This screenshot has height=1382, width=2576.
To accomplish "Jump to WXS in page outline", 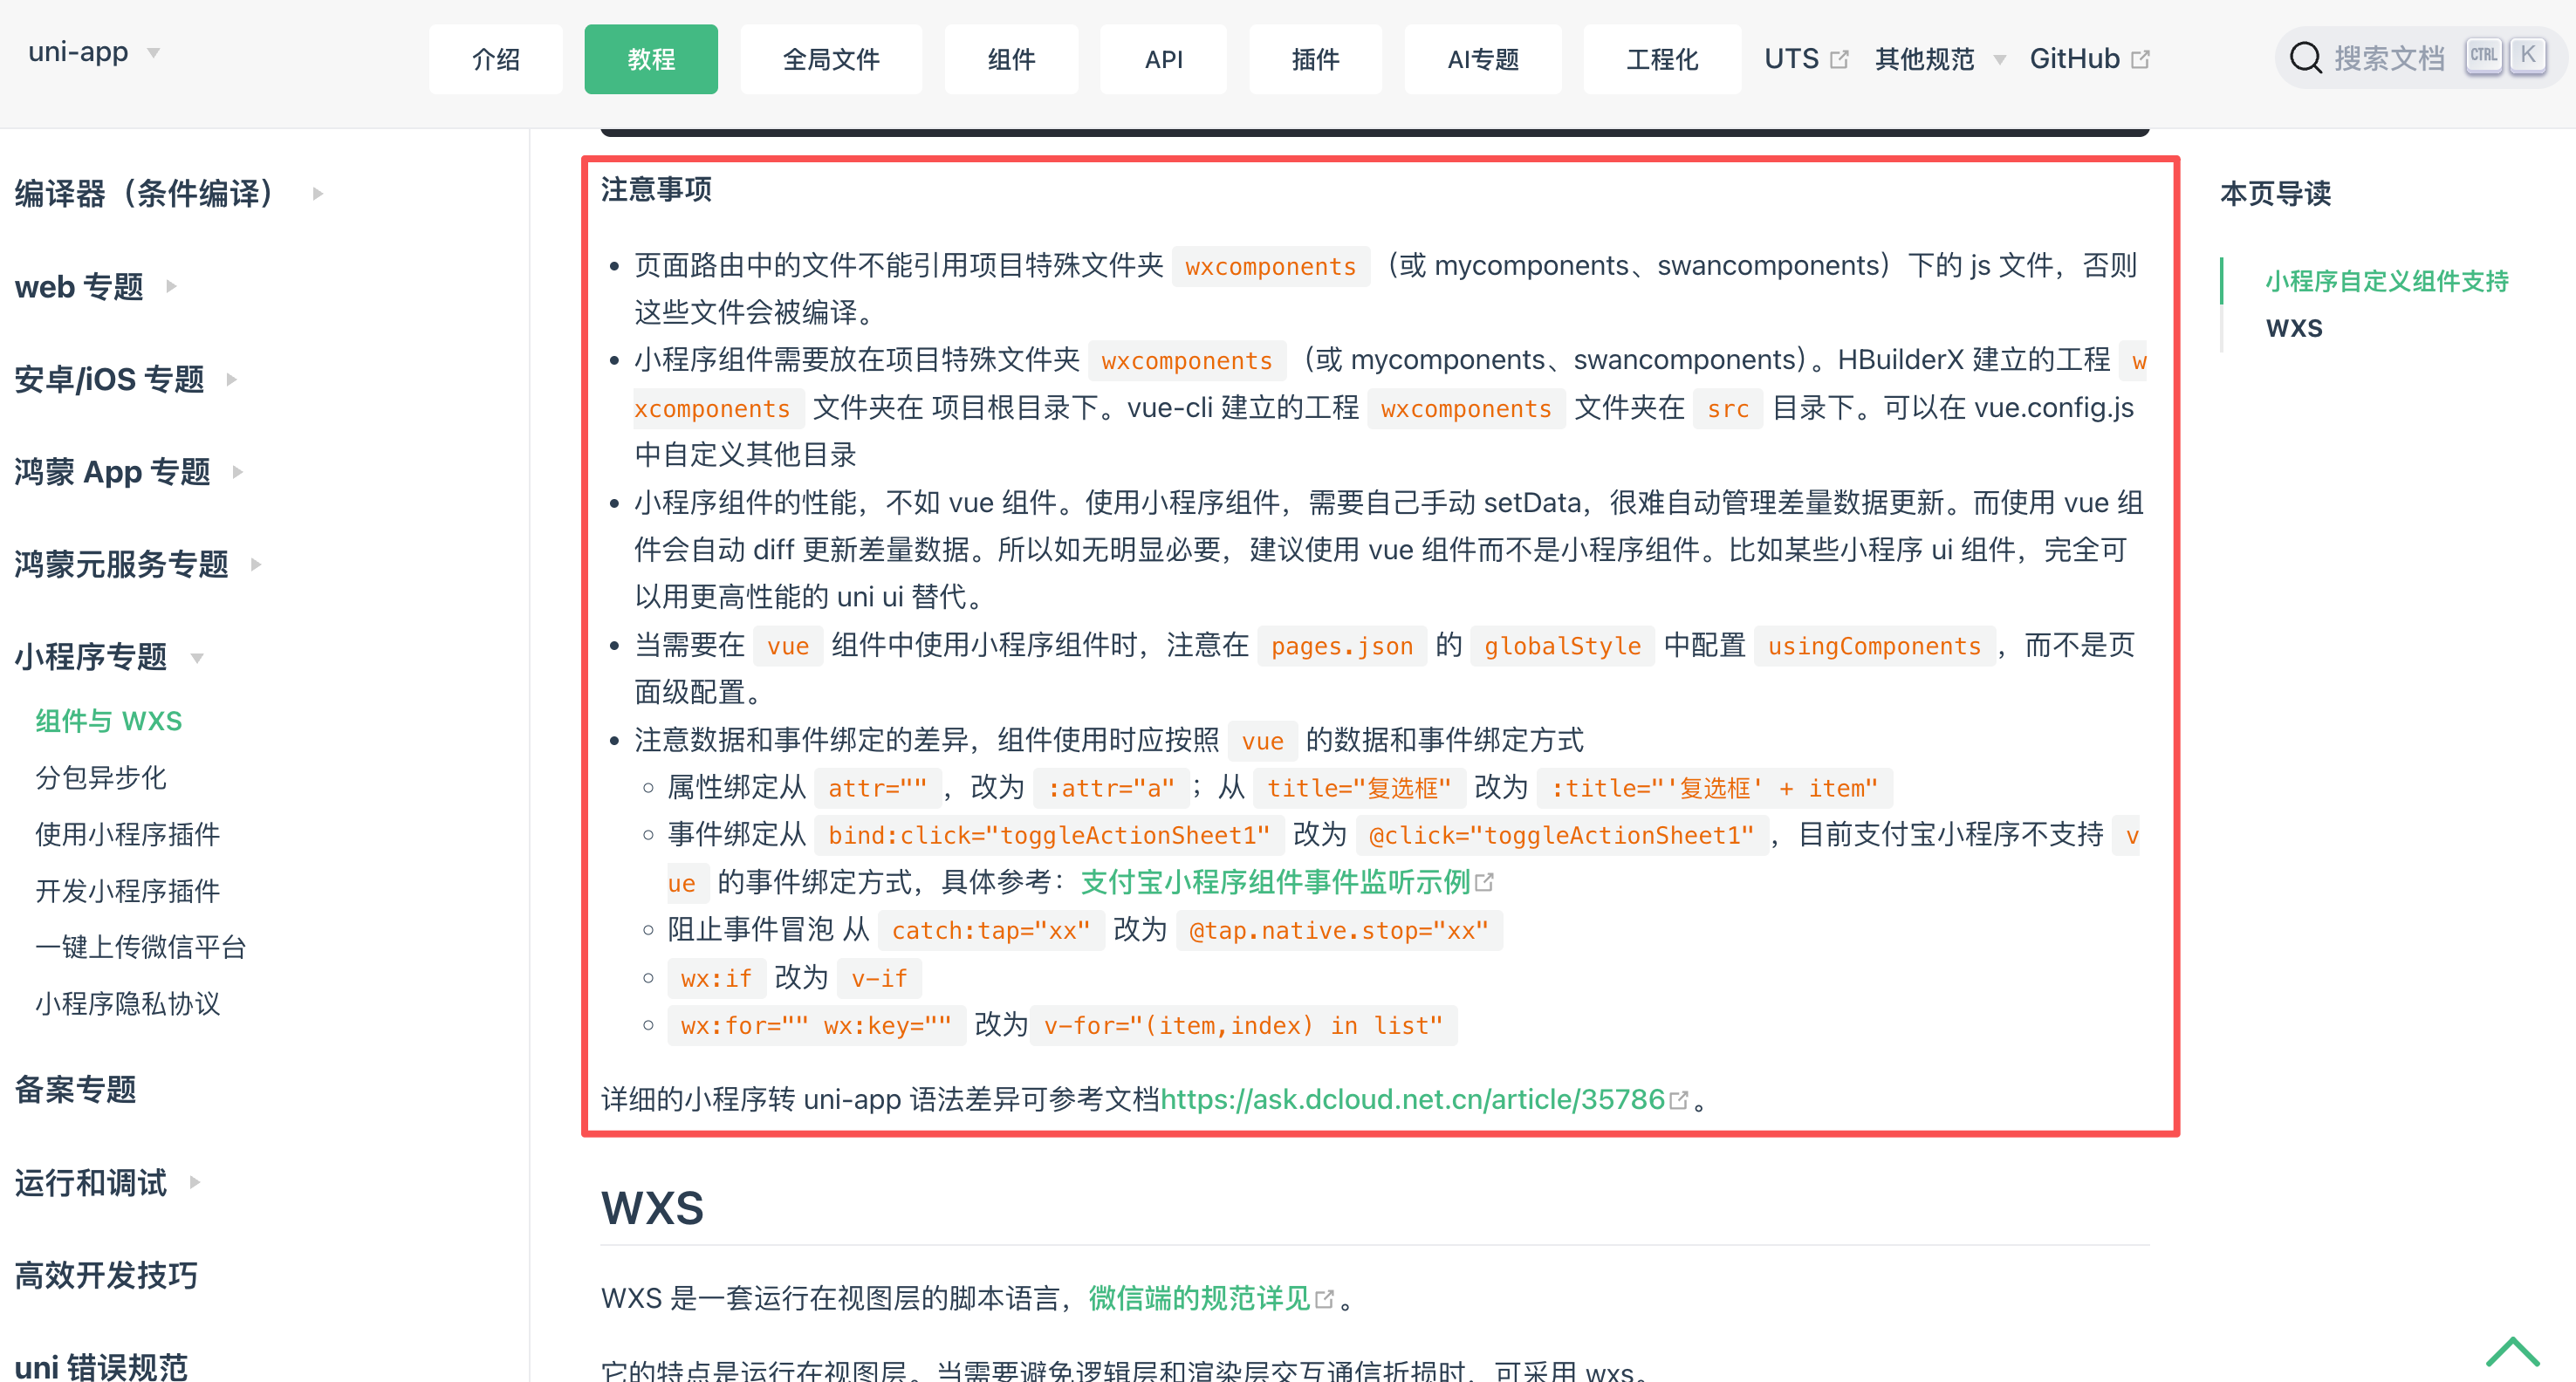I will pyautogui.click(x=2294, y=328).
